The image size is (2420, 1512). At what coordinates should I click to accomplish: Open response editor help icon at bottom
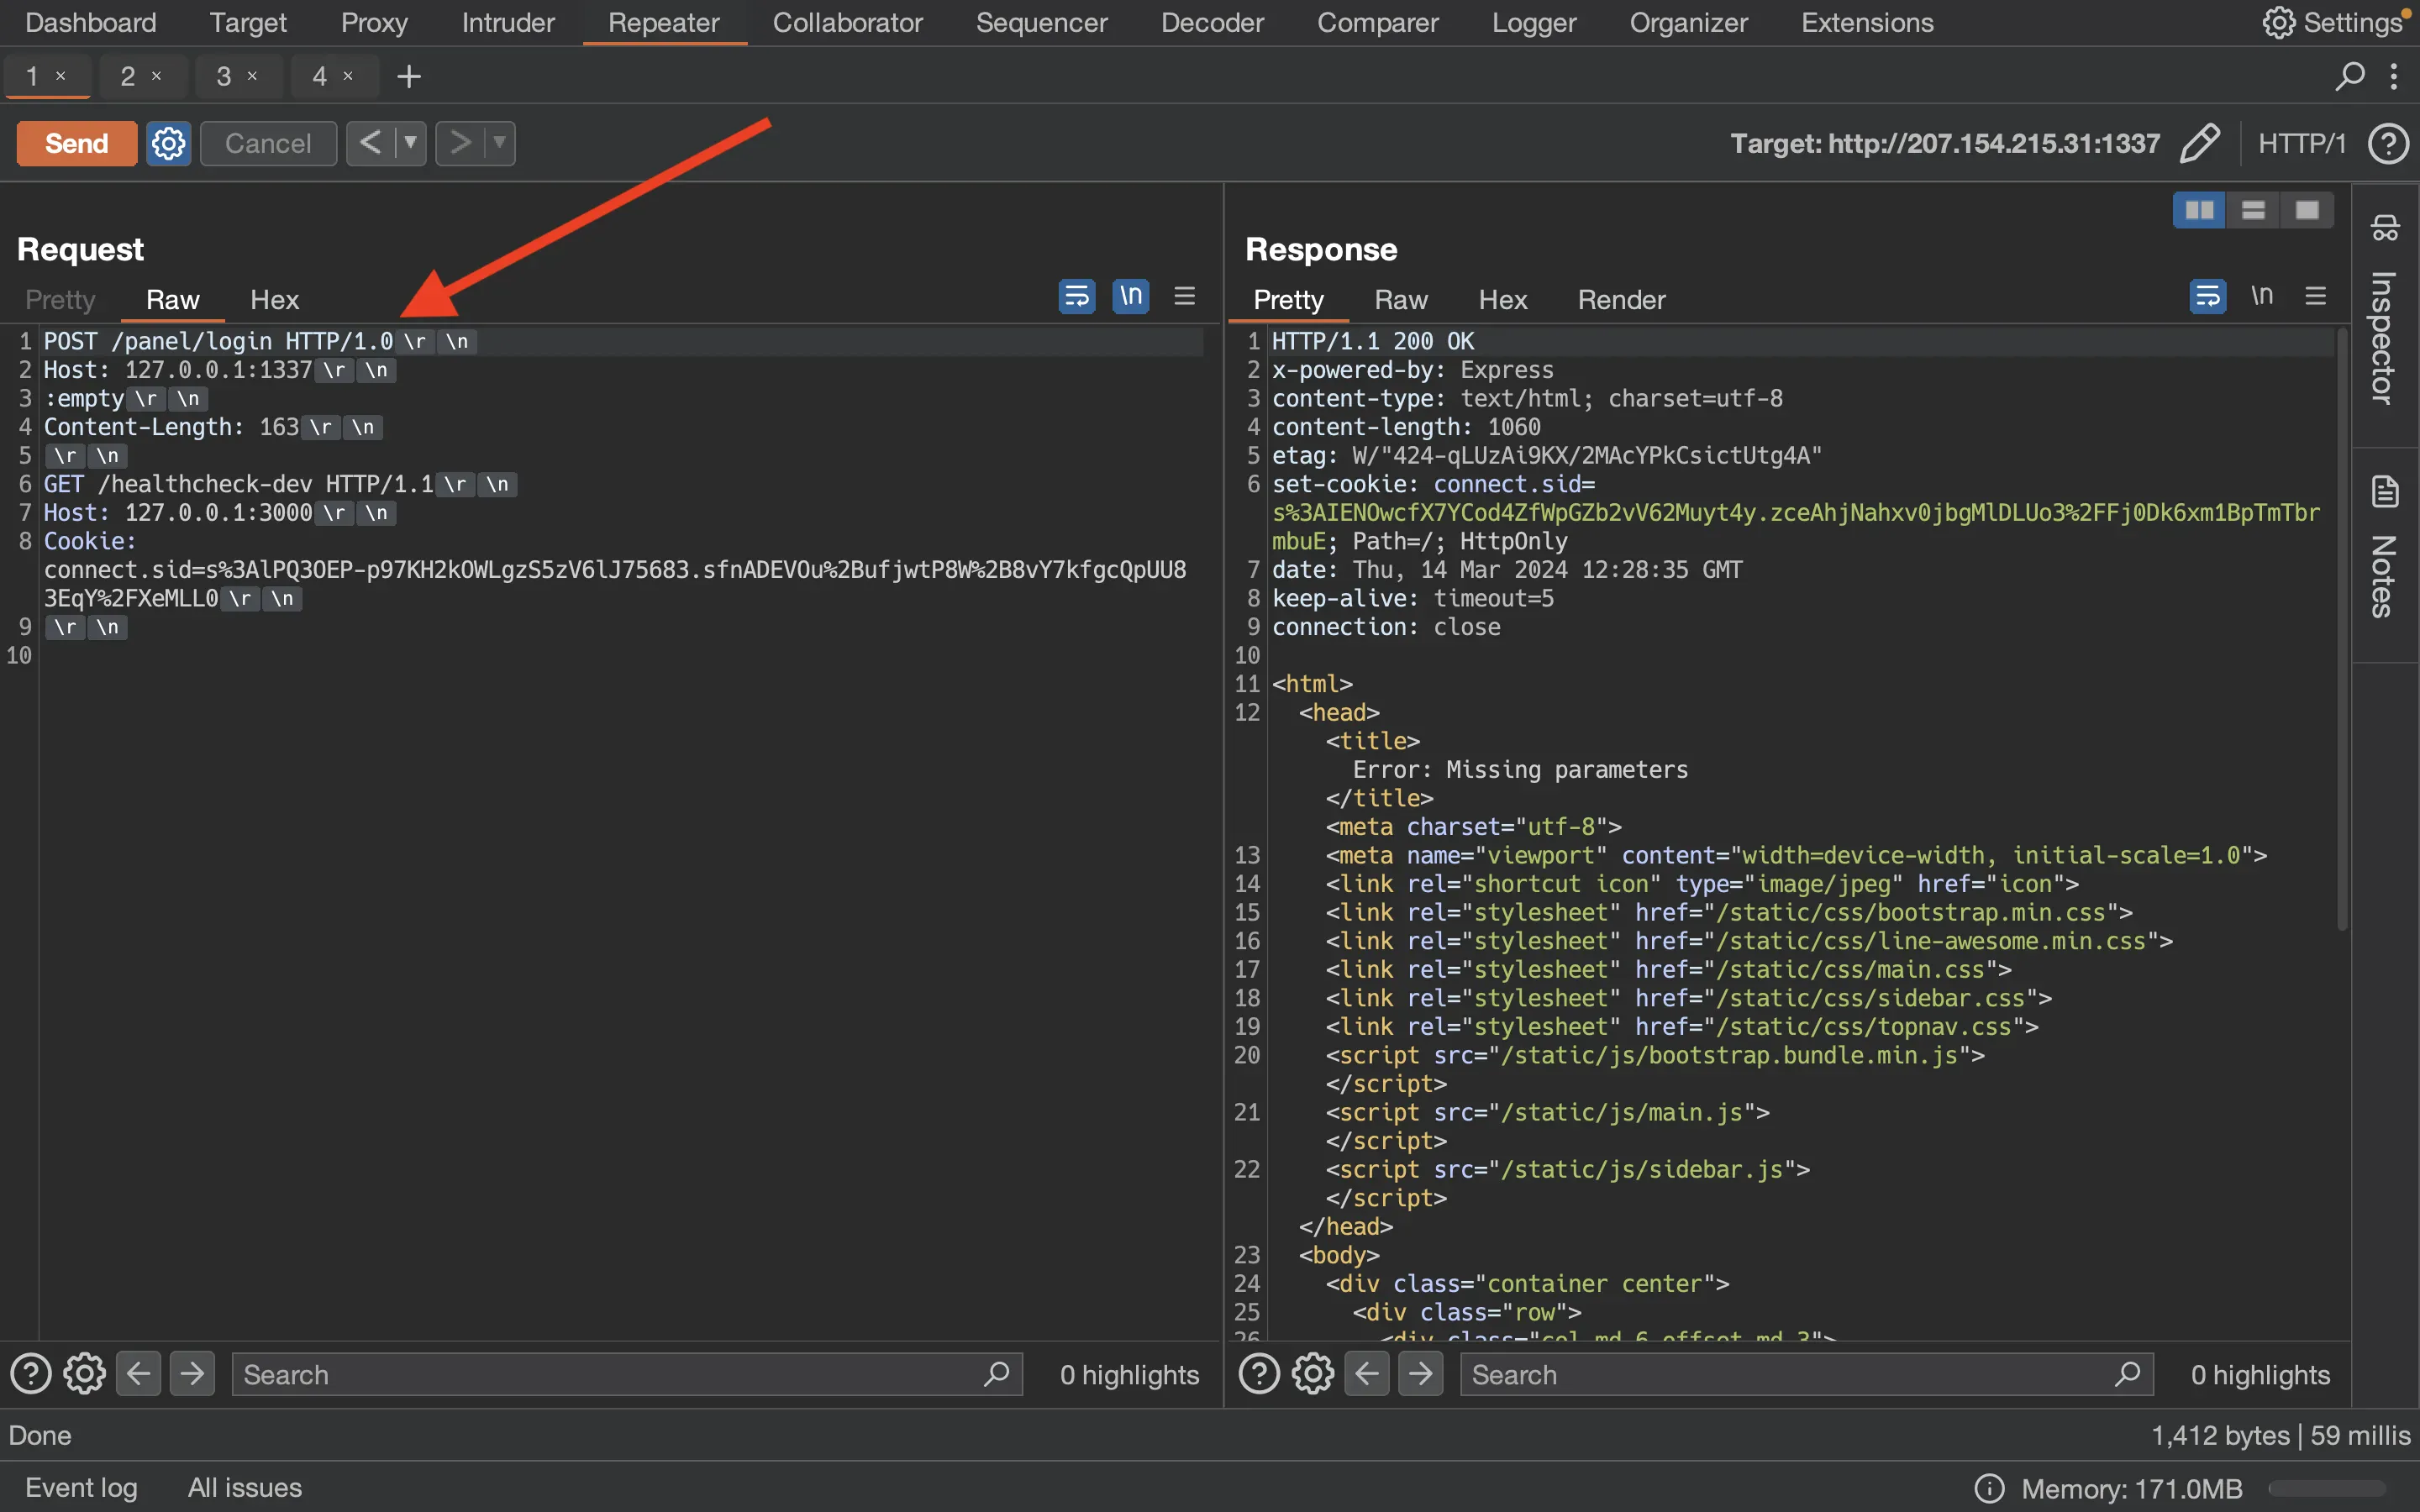[x=1259, y=1374]
